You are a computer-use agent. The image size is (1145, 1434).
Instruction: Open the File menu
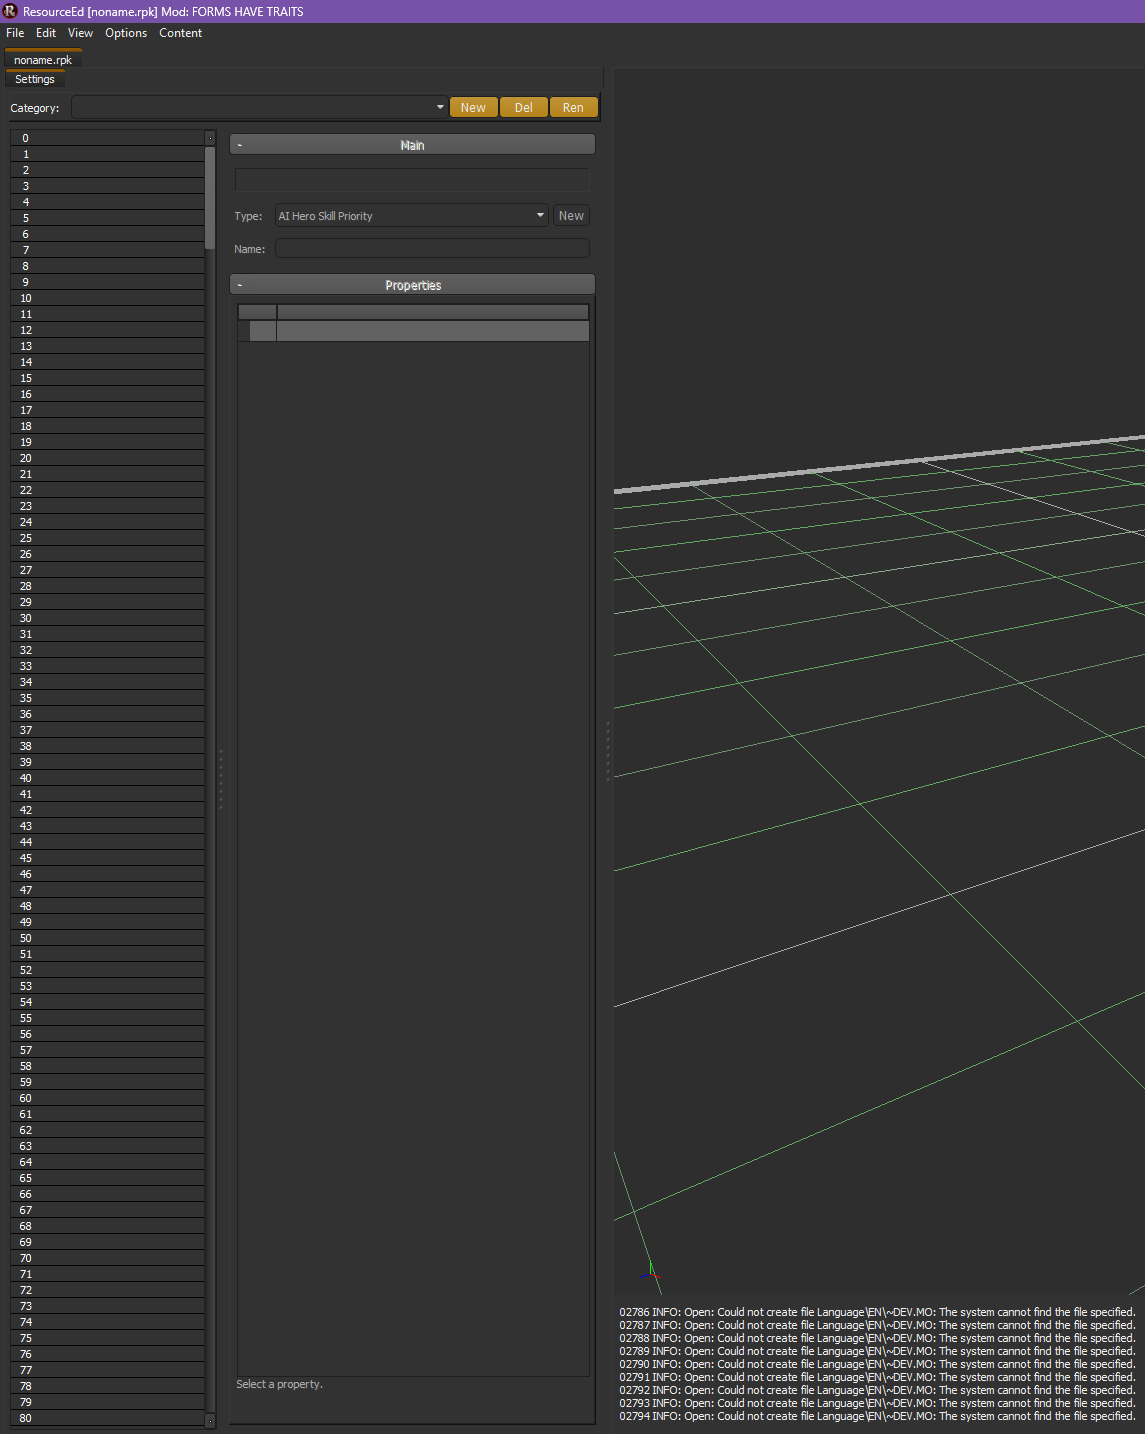point(14,33)
